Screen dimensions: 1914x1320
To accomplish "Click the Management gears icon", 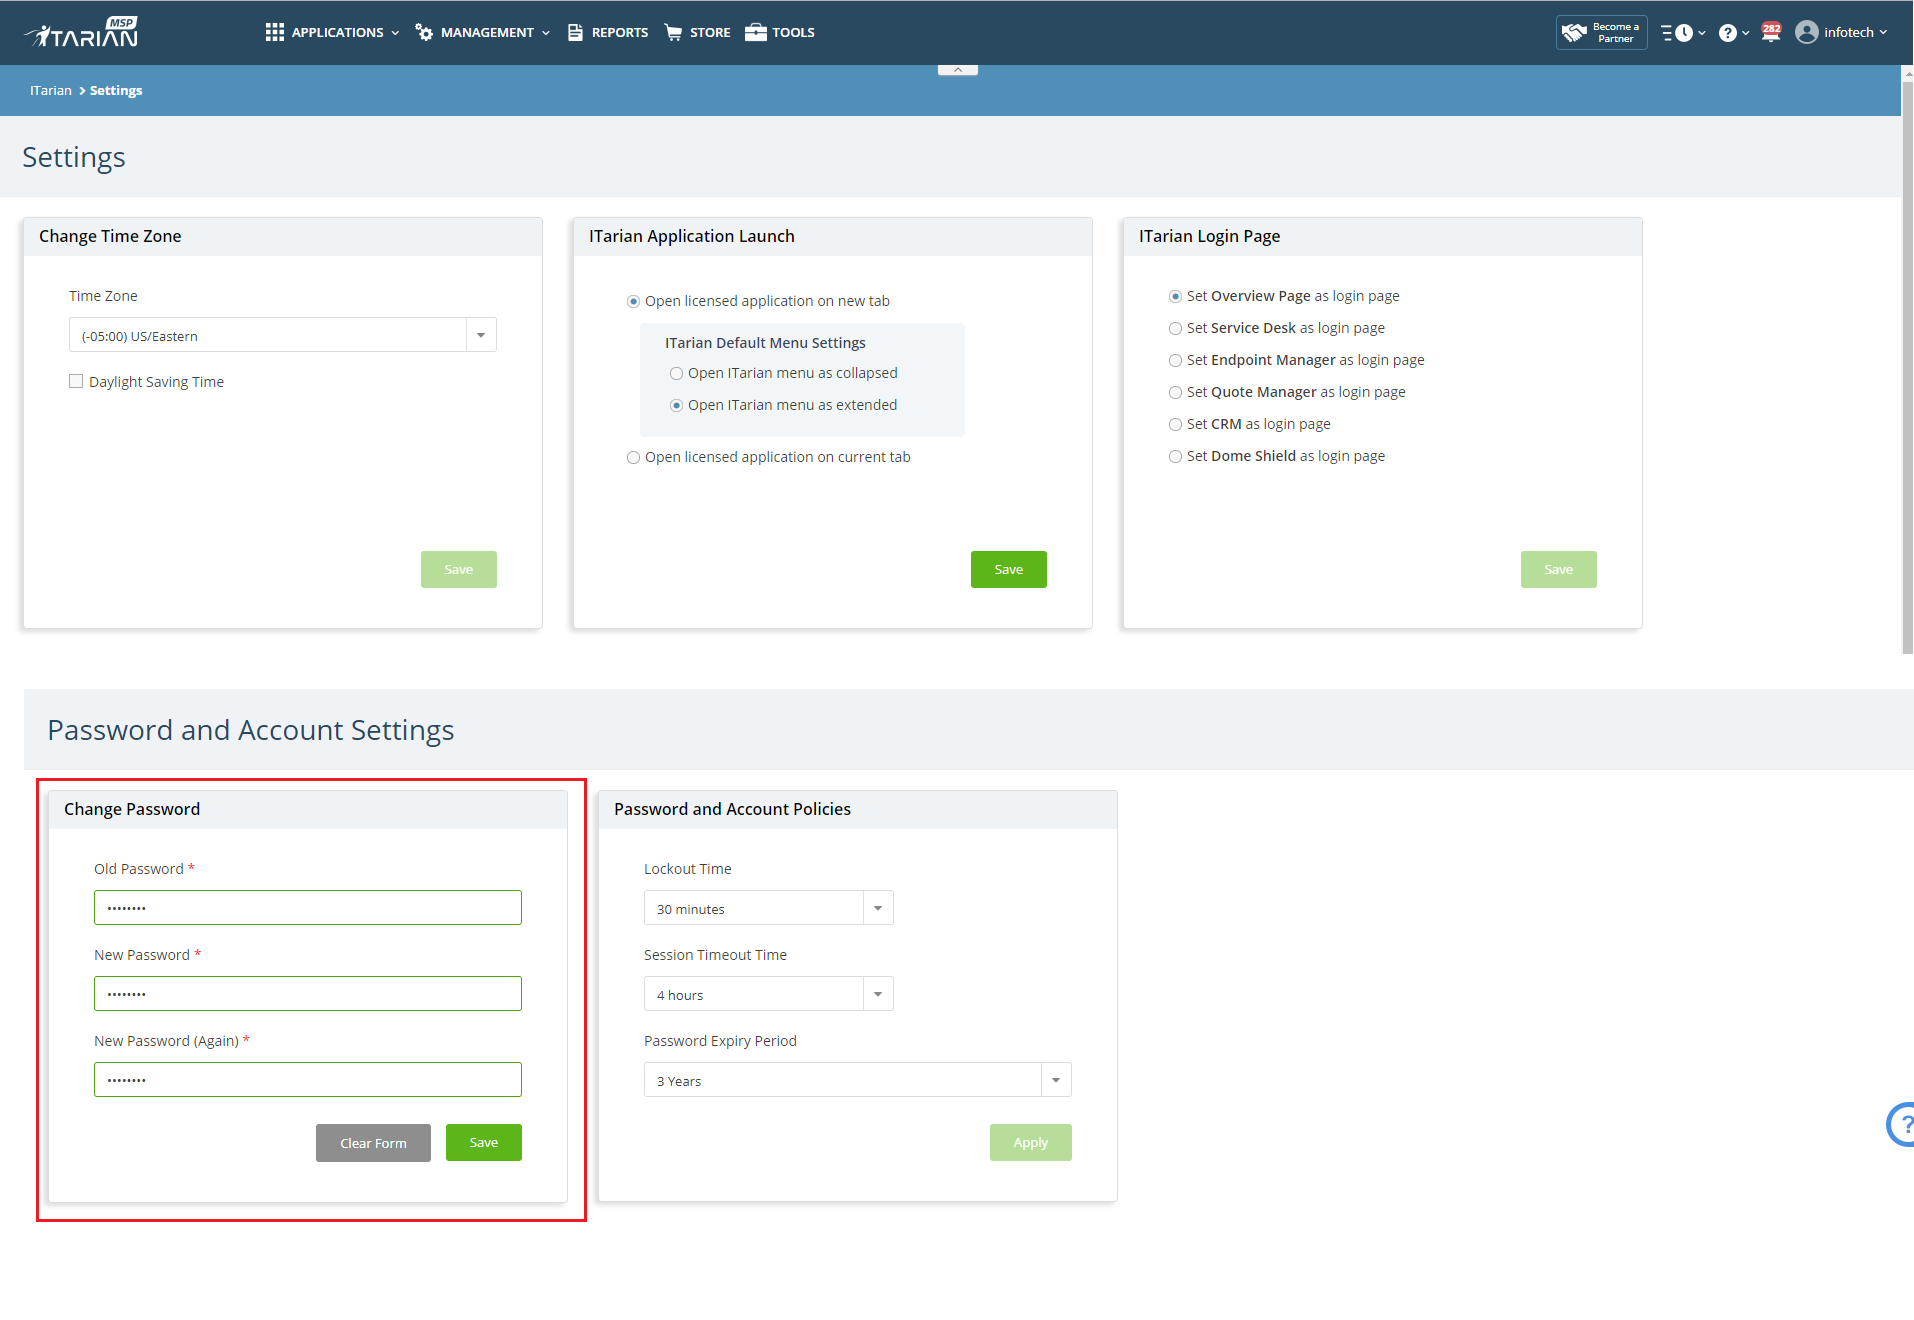I will (x=424, y=32).
